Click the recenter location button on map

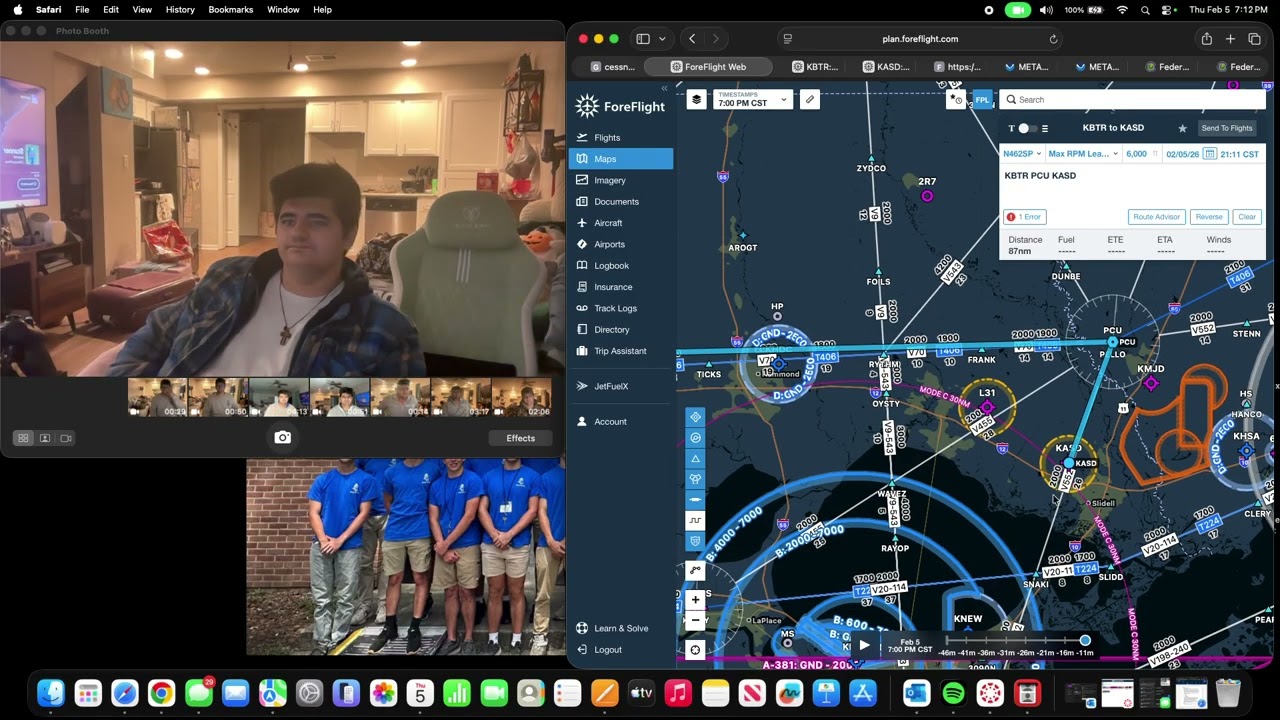click(x=695, y=649)
